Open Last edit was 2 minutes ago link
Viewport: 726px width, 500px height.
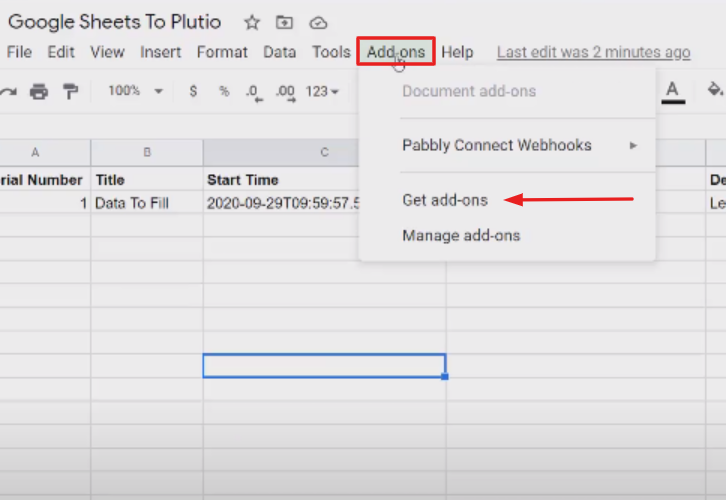pos(594,52)
